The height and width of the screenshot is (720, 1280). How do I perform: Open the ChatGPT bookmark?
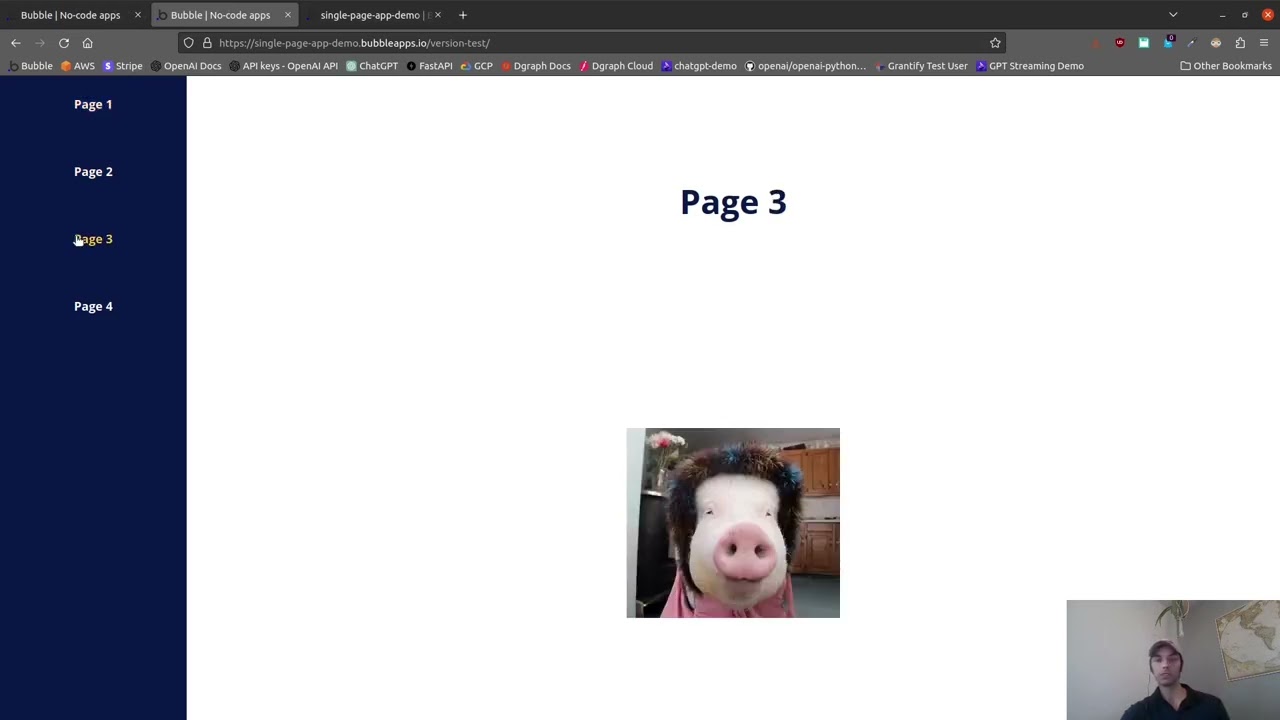coord(372,66)
